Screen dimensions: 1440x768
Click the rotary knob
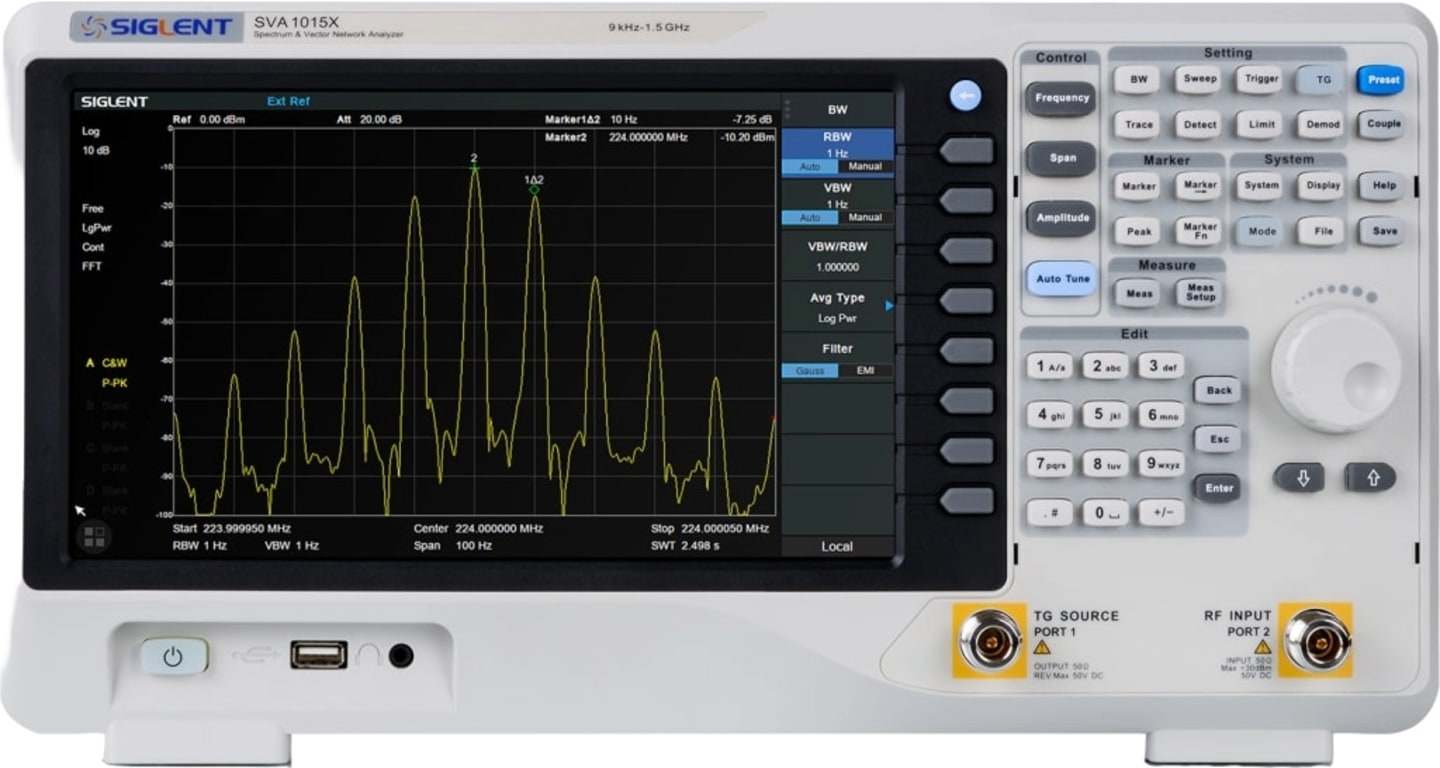click(1336, 369)
